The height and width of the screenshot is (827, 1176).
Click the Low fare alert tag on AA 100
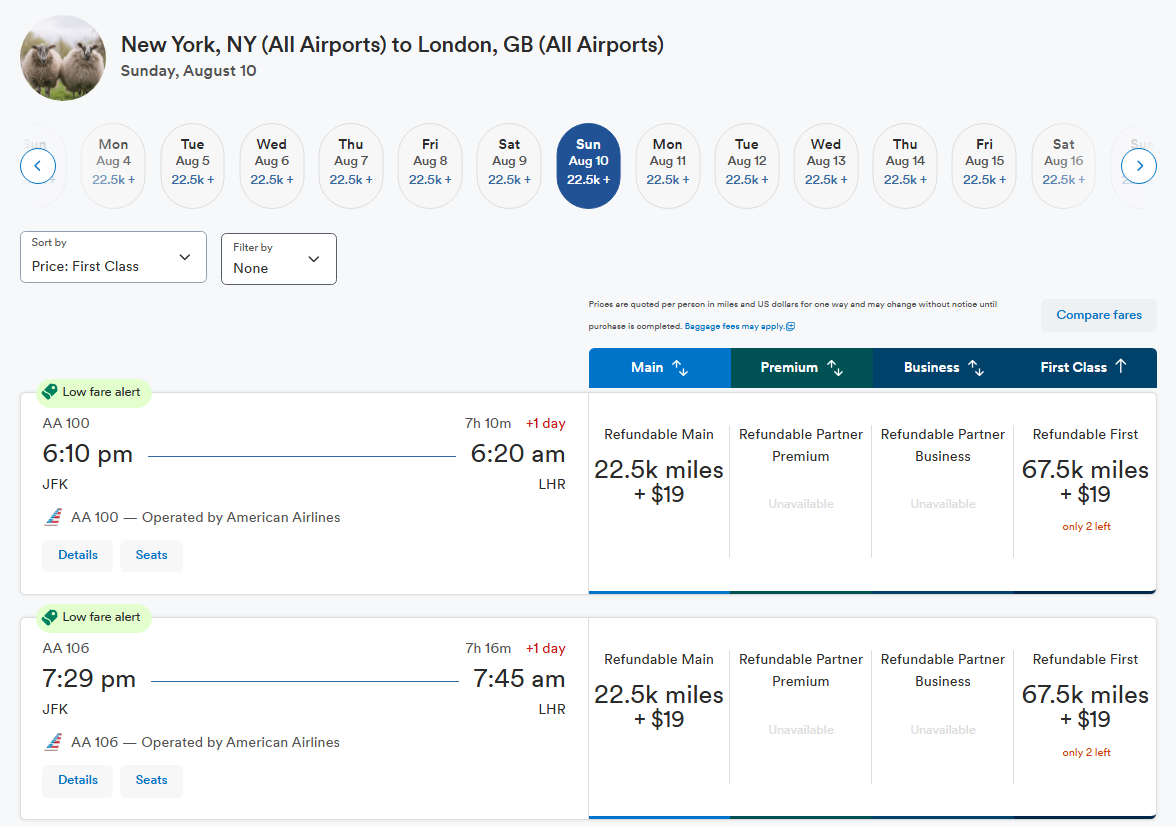click(94, 392)
